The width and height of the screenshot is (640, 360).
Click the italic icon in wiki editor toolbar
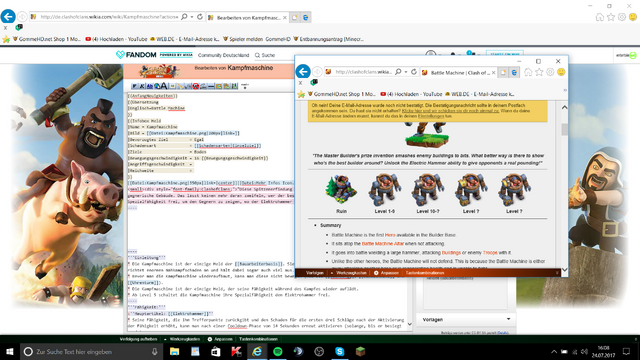click(x=142, y=86)
